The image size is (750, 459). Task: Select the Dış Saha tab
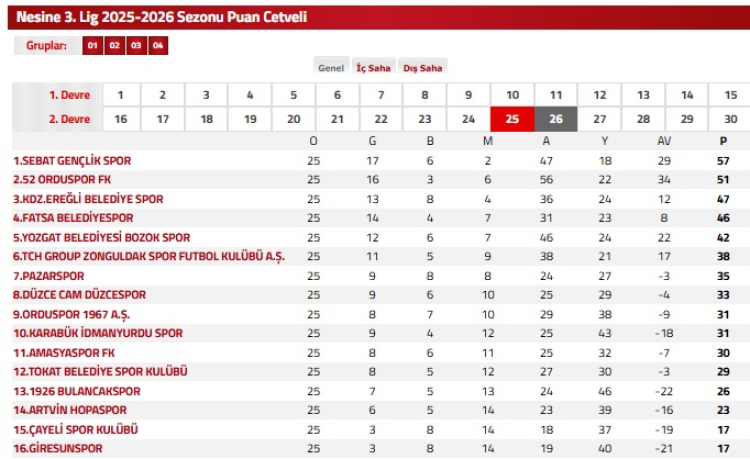pos(422,68)
